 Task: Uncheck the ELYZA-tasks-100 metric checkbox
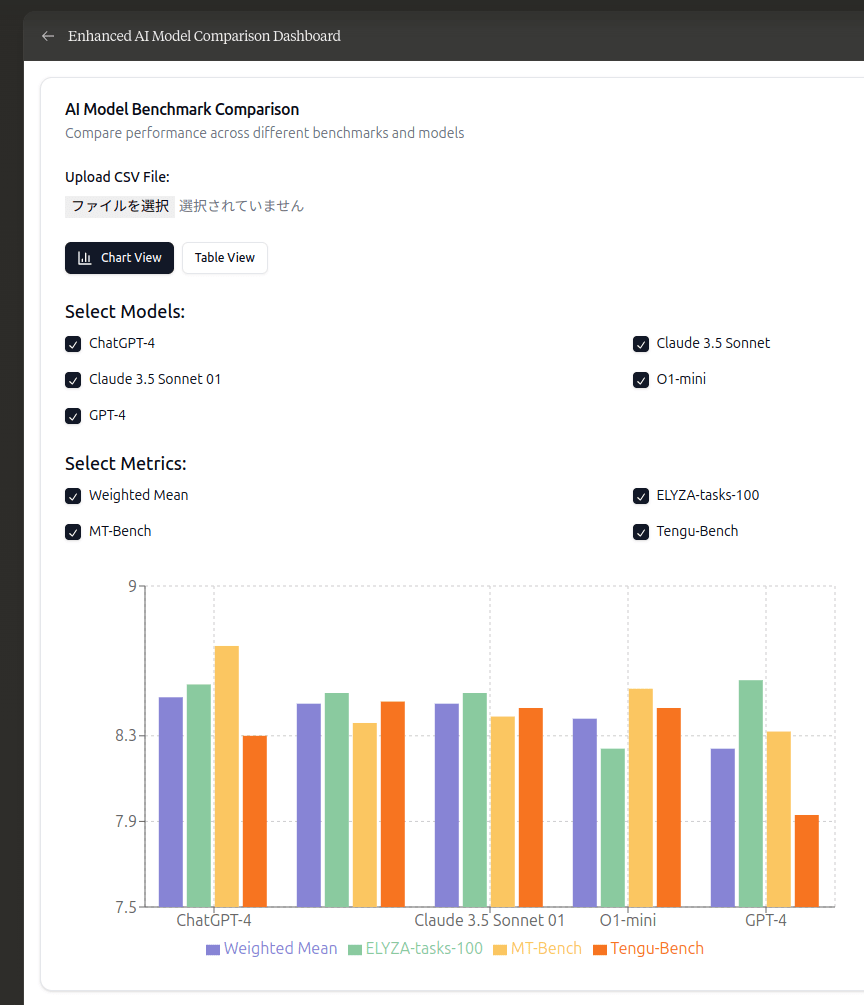[641, 496]
